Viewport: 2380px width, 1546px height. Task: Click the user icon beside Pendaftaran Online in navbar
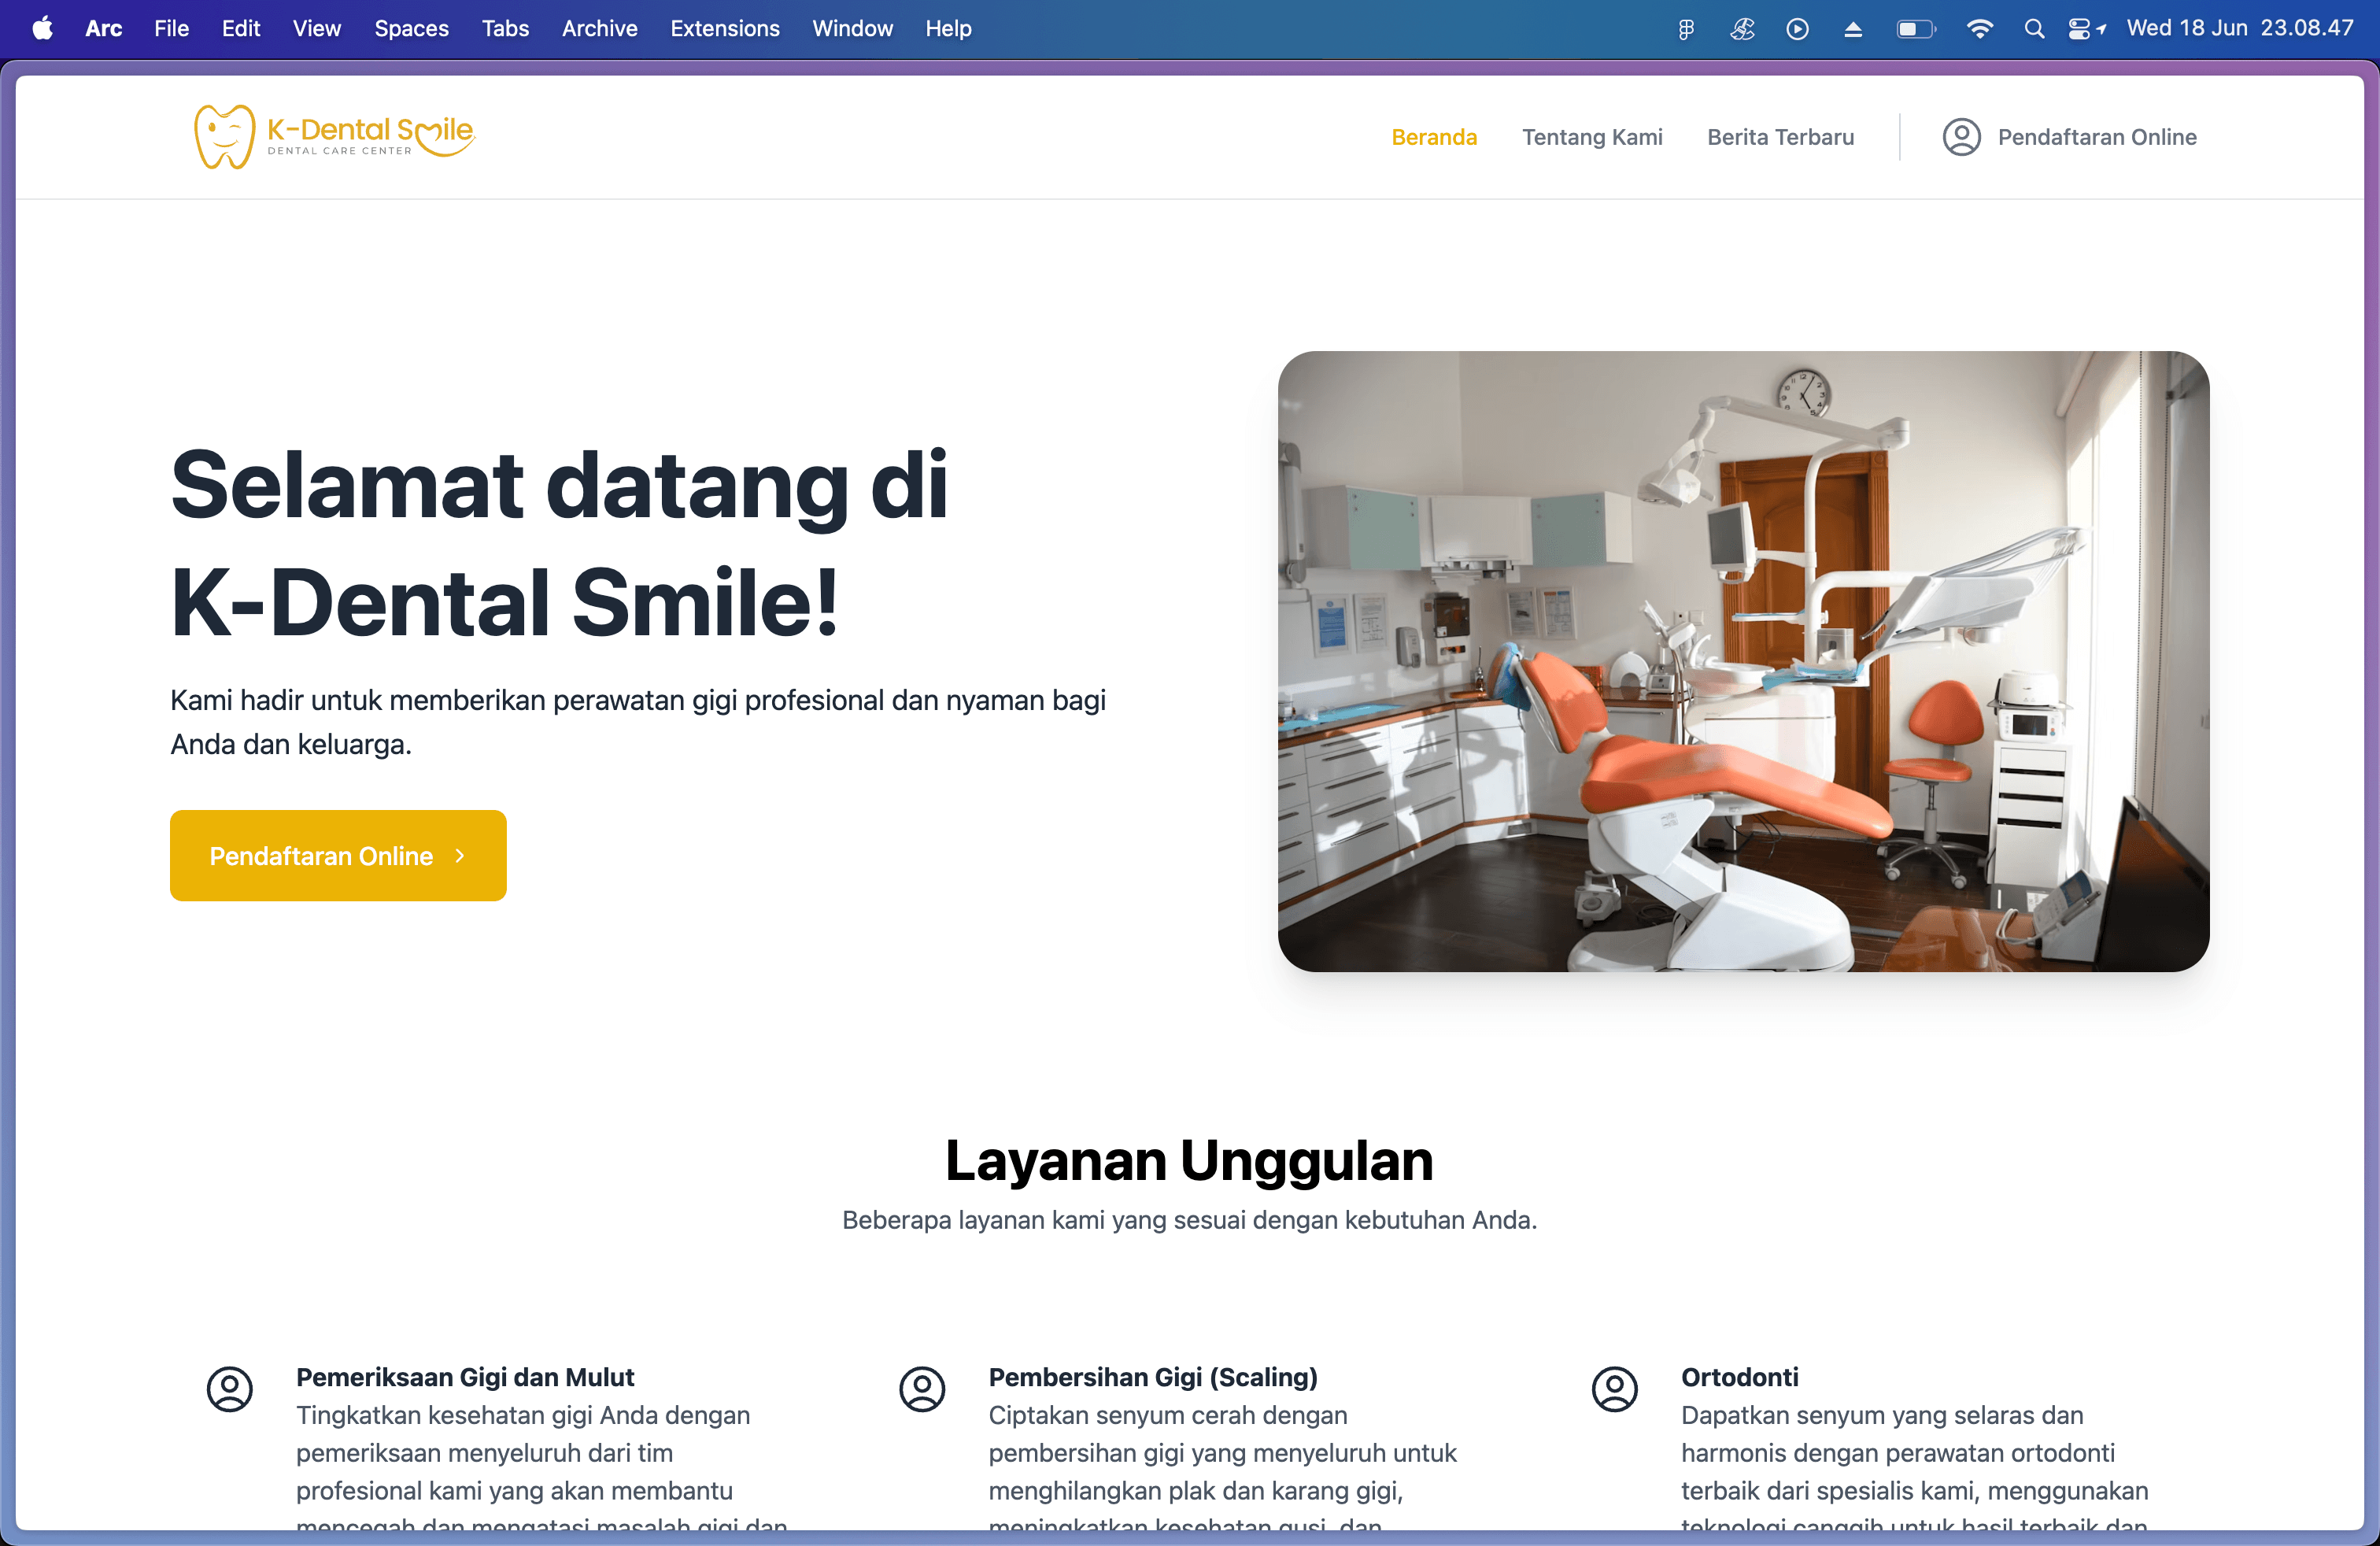pos(1961,137)
